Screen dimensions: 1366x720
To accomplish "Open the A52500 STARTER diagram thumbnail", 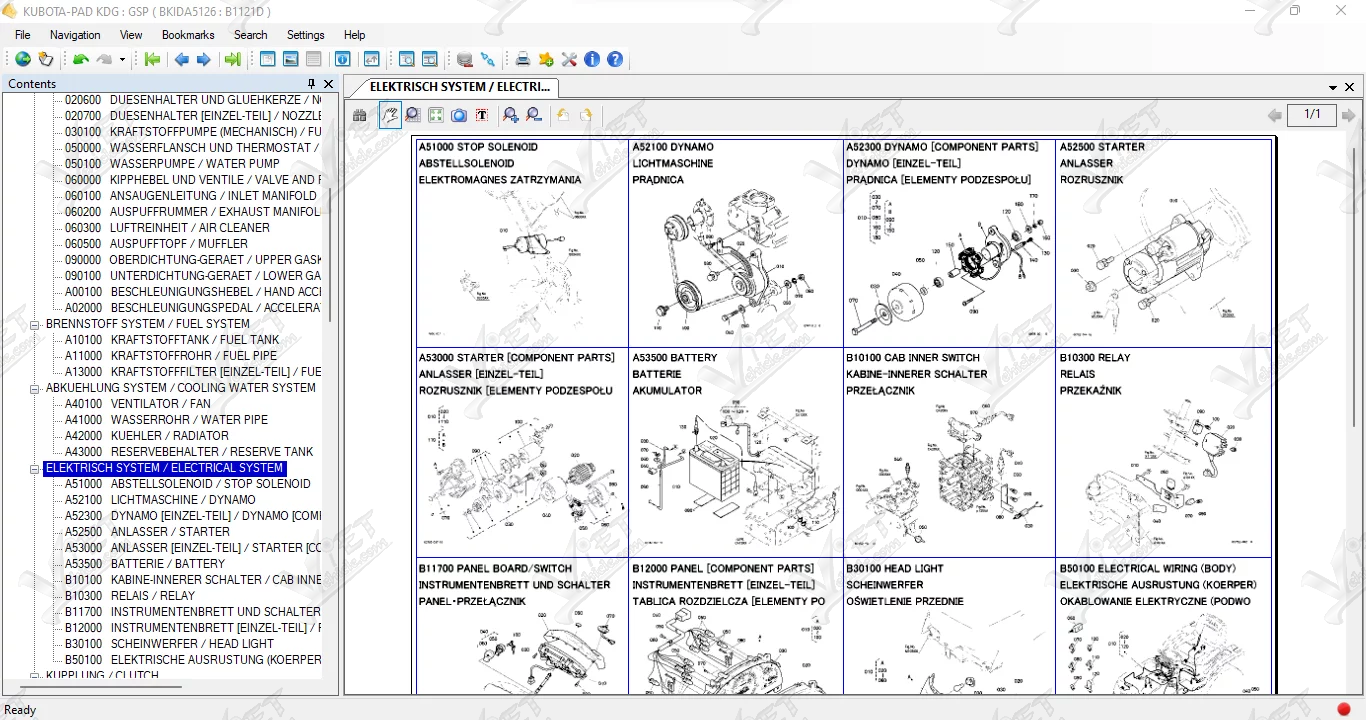I will pos(1163,243).
